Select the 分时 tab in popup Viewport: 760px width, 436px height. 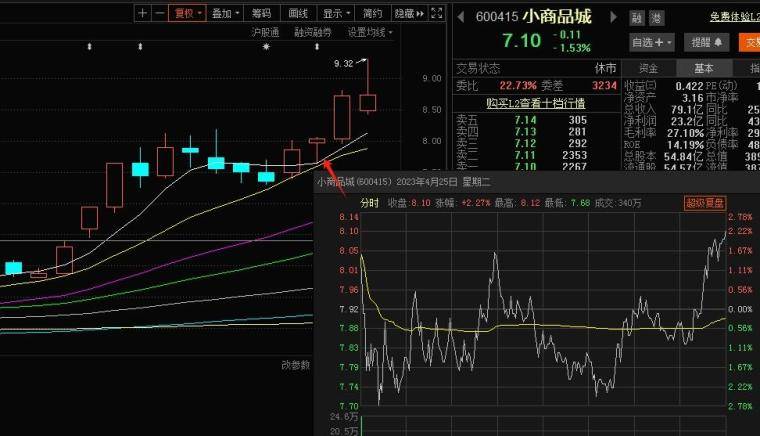tap(369, 203)
